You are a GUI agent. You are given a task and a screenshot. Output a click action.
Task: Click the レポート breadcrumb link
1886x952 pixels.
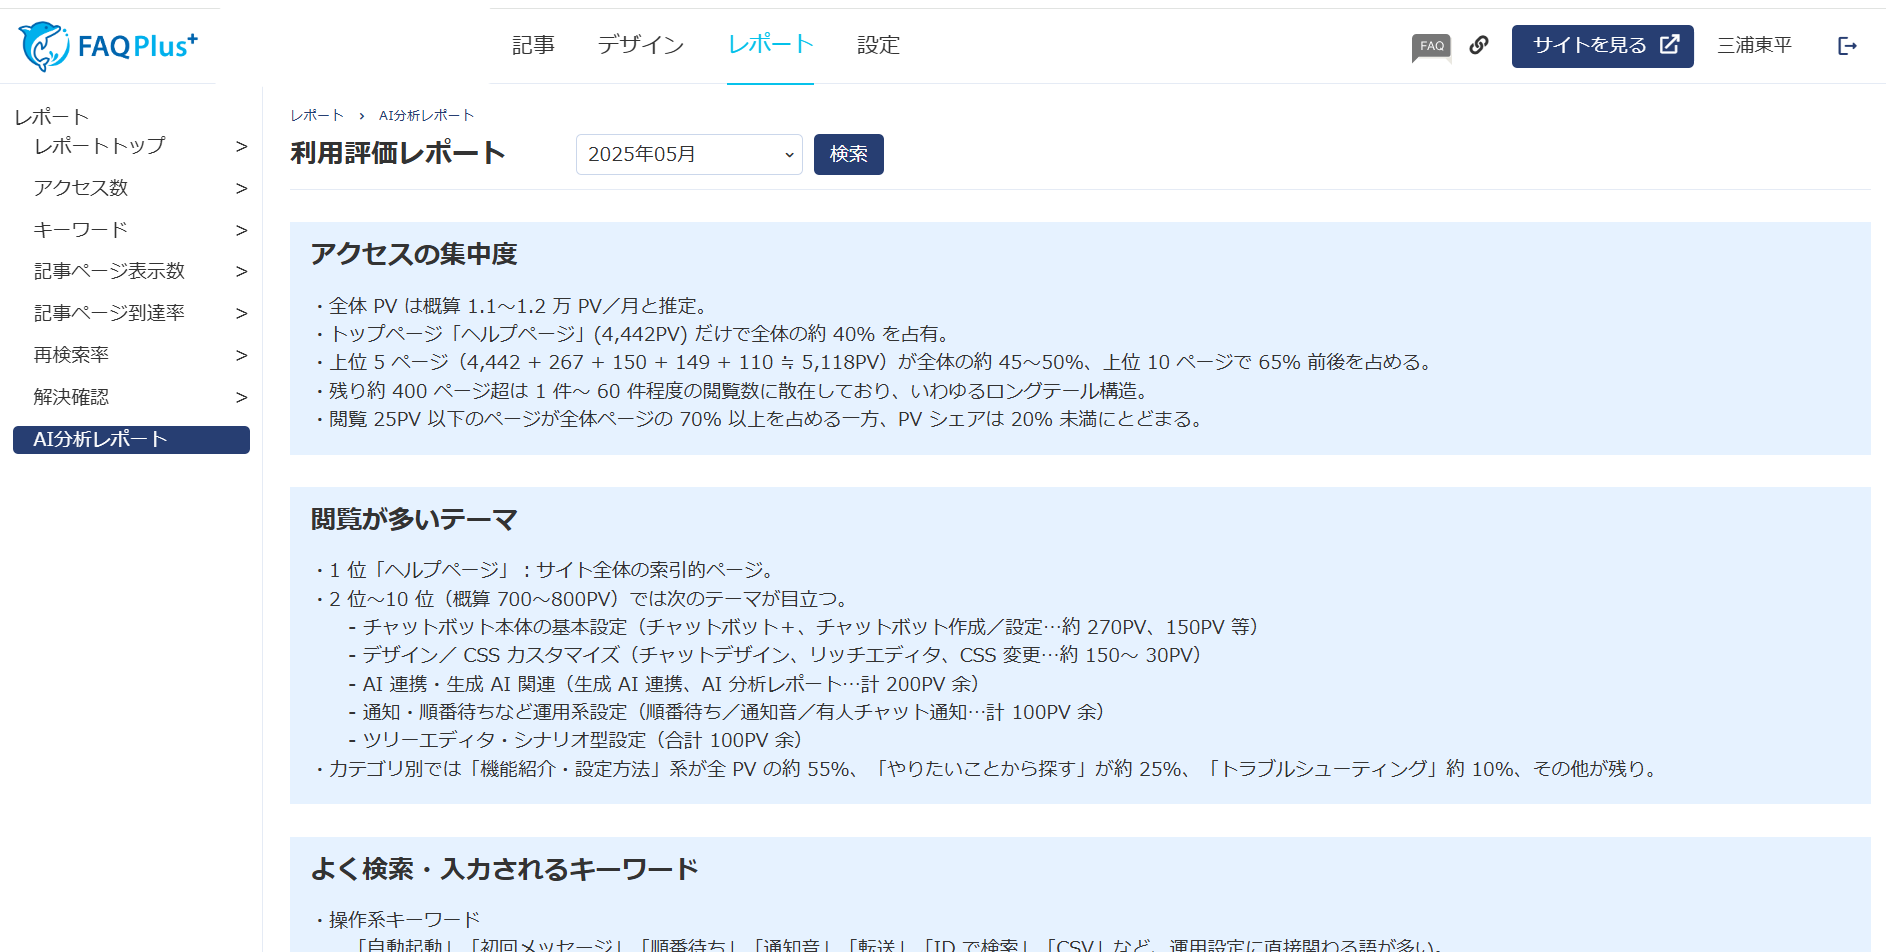point(316,116)
